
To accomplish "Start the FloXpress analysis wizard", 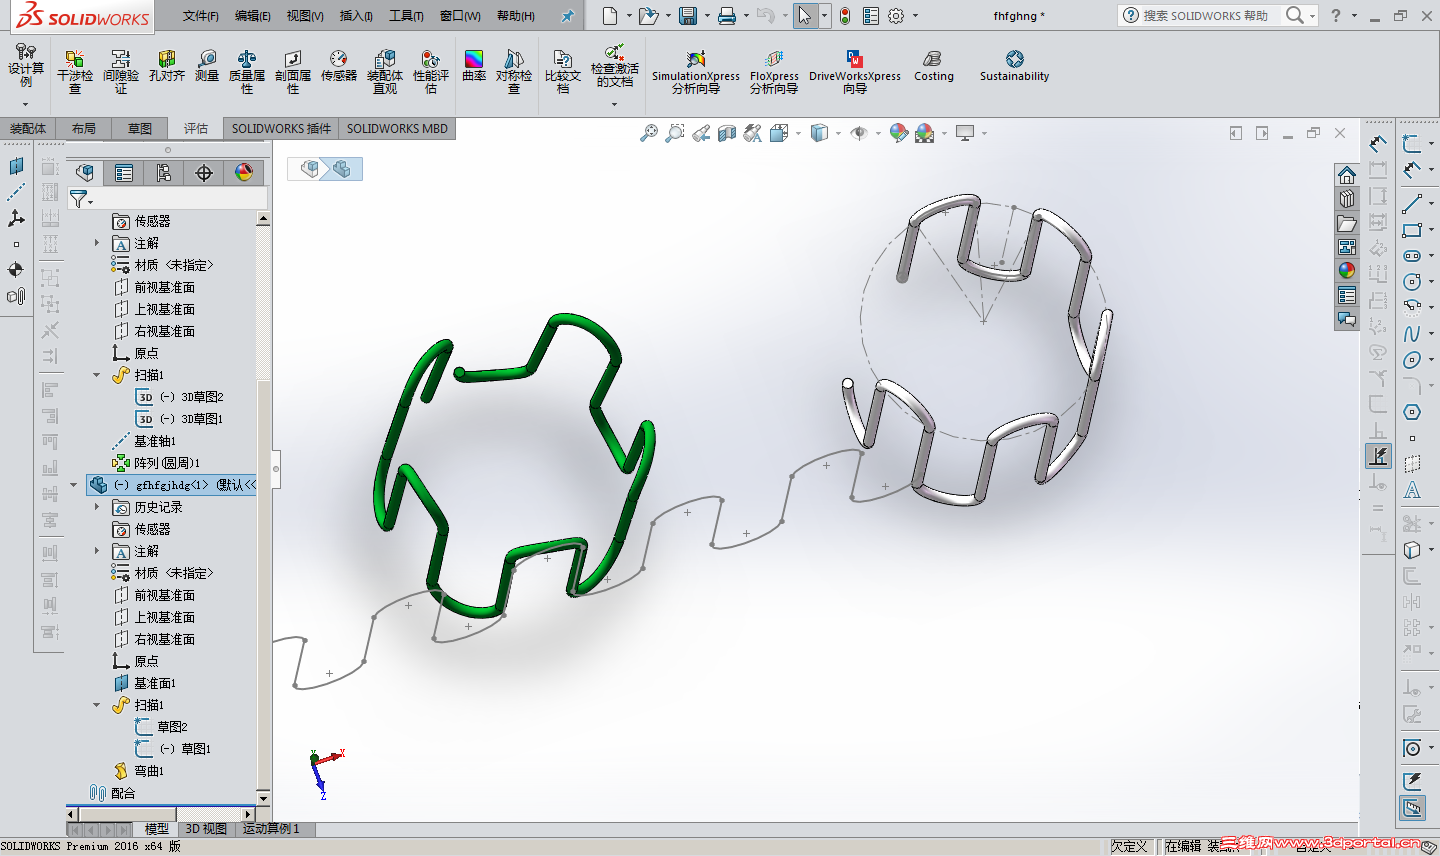I will (774, 71).
